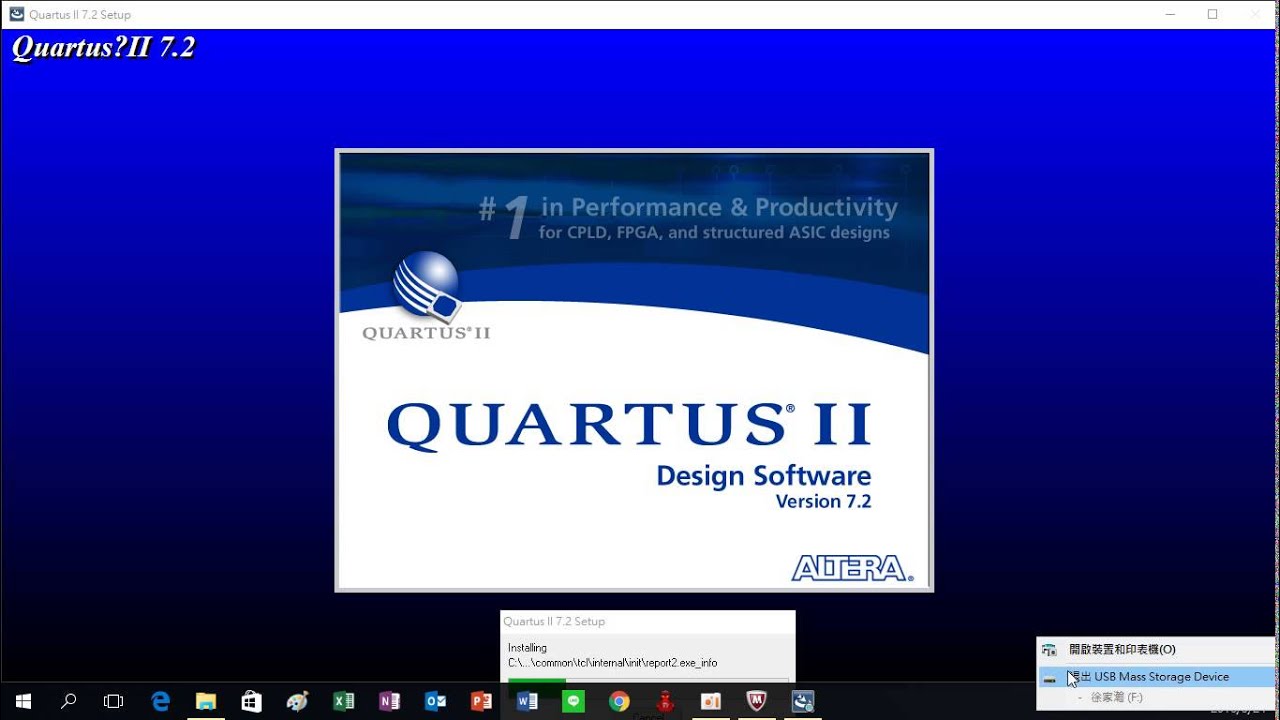Choose the 開啟裝置和印表機(O) menu item
Screen dimensions: 1280x720
[1157, 650]
